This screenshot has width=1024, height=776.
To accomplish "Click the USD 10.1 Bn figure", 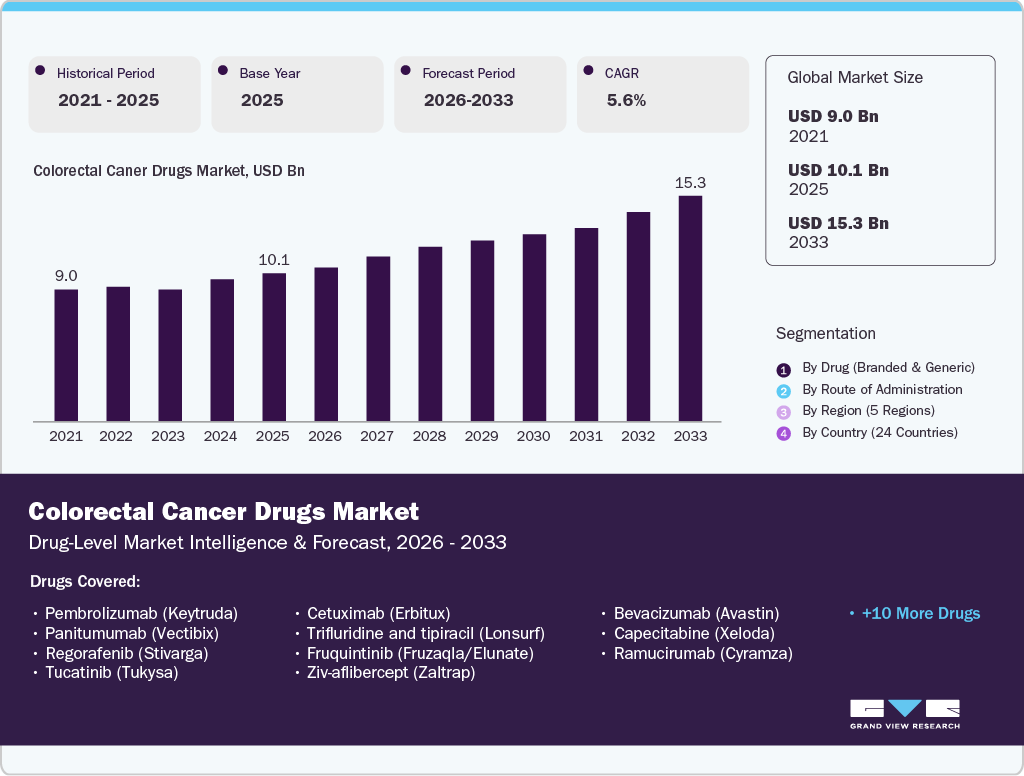I will pos(839,170).
